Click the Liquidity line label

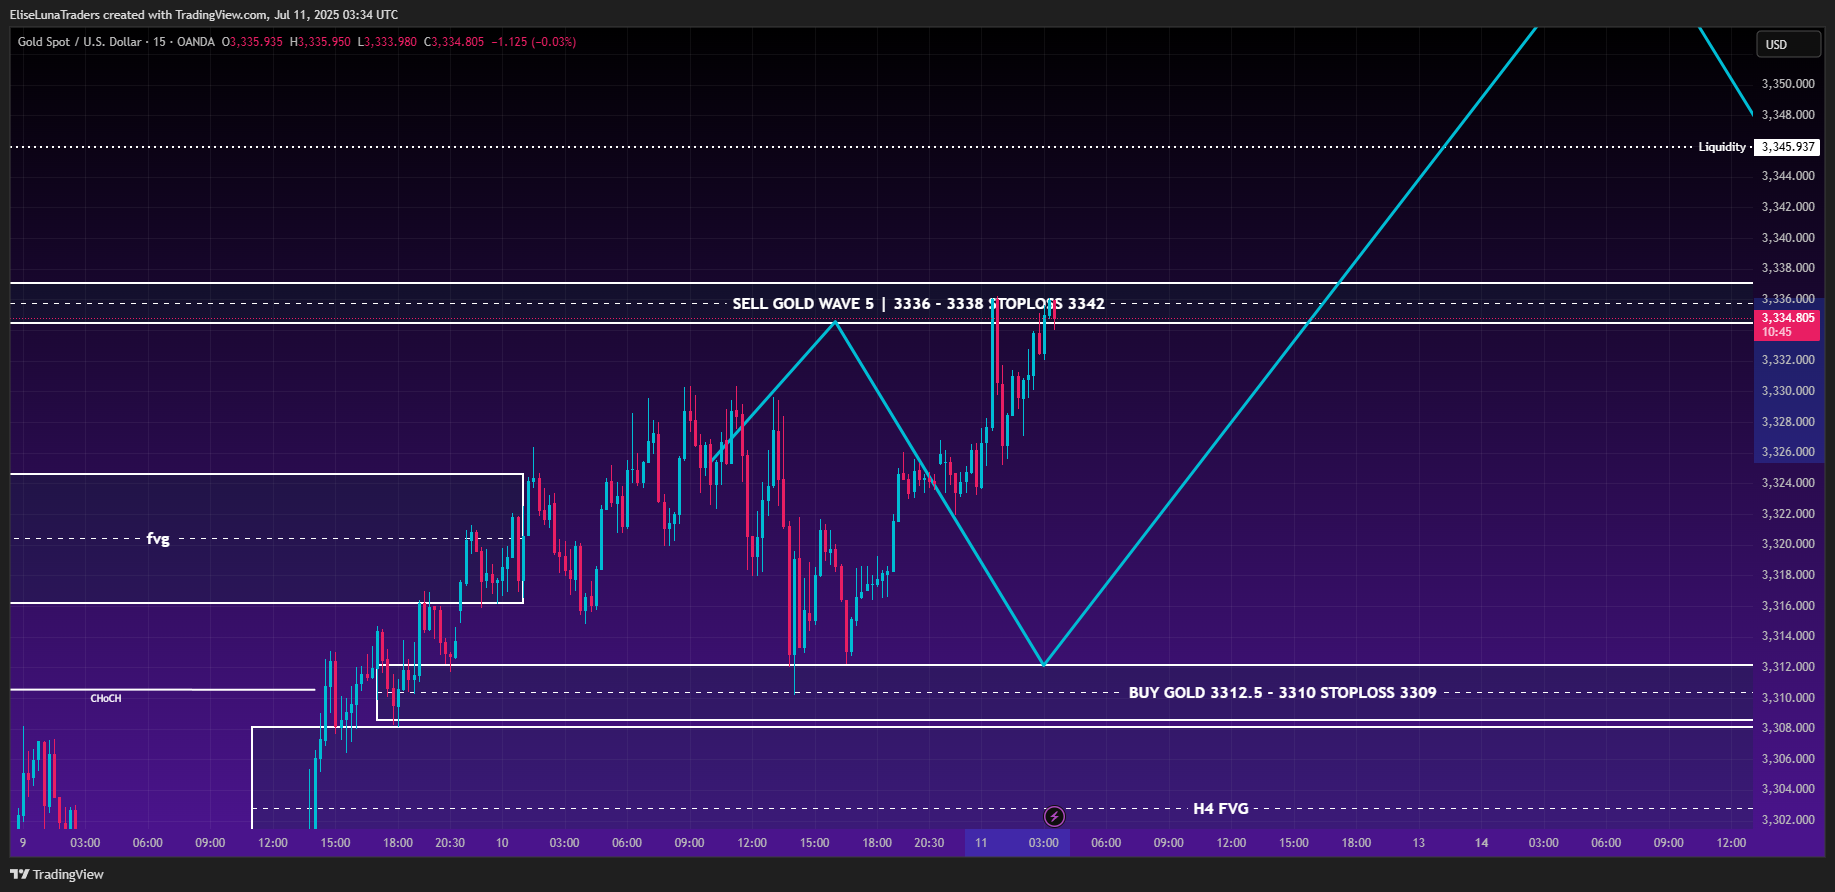coord(1722,147)
